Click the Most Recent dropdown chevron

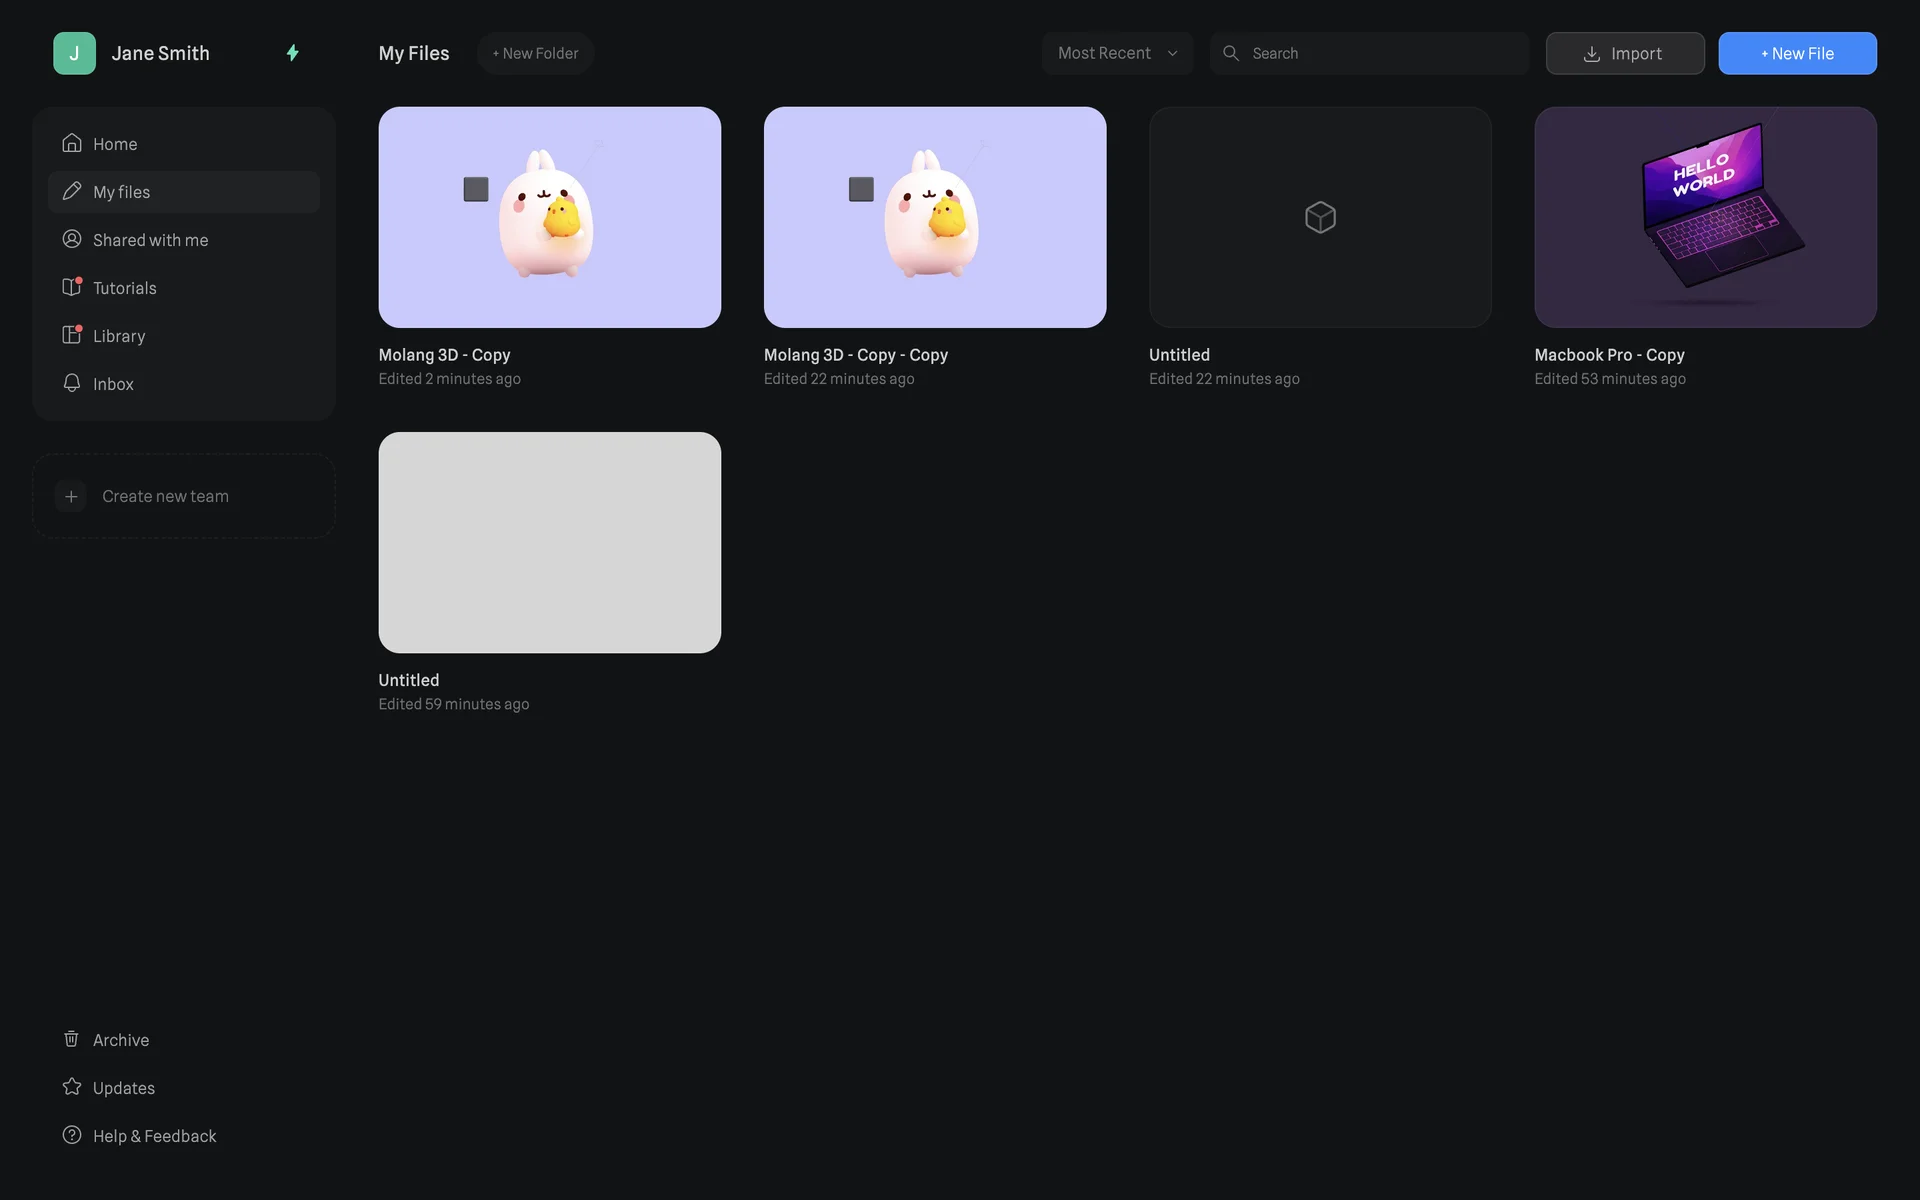pyautogui.click(x=1173, y=53)
